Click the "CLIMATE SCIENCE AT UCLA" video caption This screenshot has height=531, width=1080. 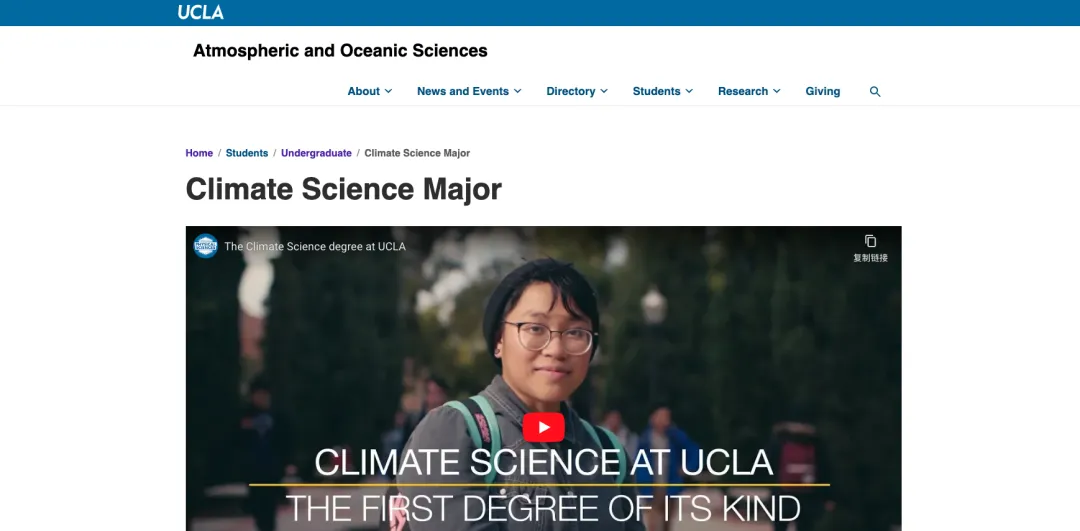click(x=544, y=462)
